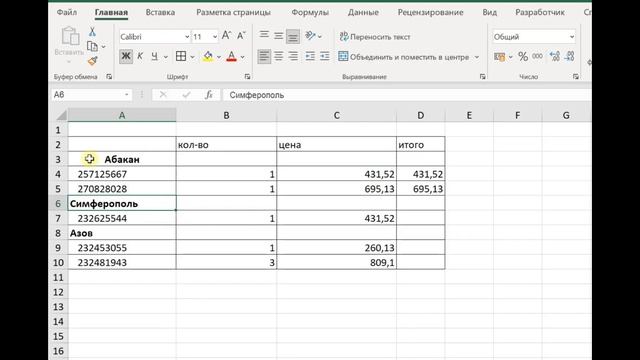Viewport: 640px width, 360px height.
Task: Switch to the Формулы tab
Action: 310,12
